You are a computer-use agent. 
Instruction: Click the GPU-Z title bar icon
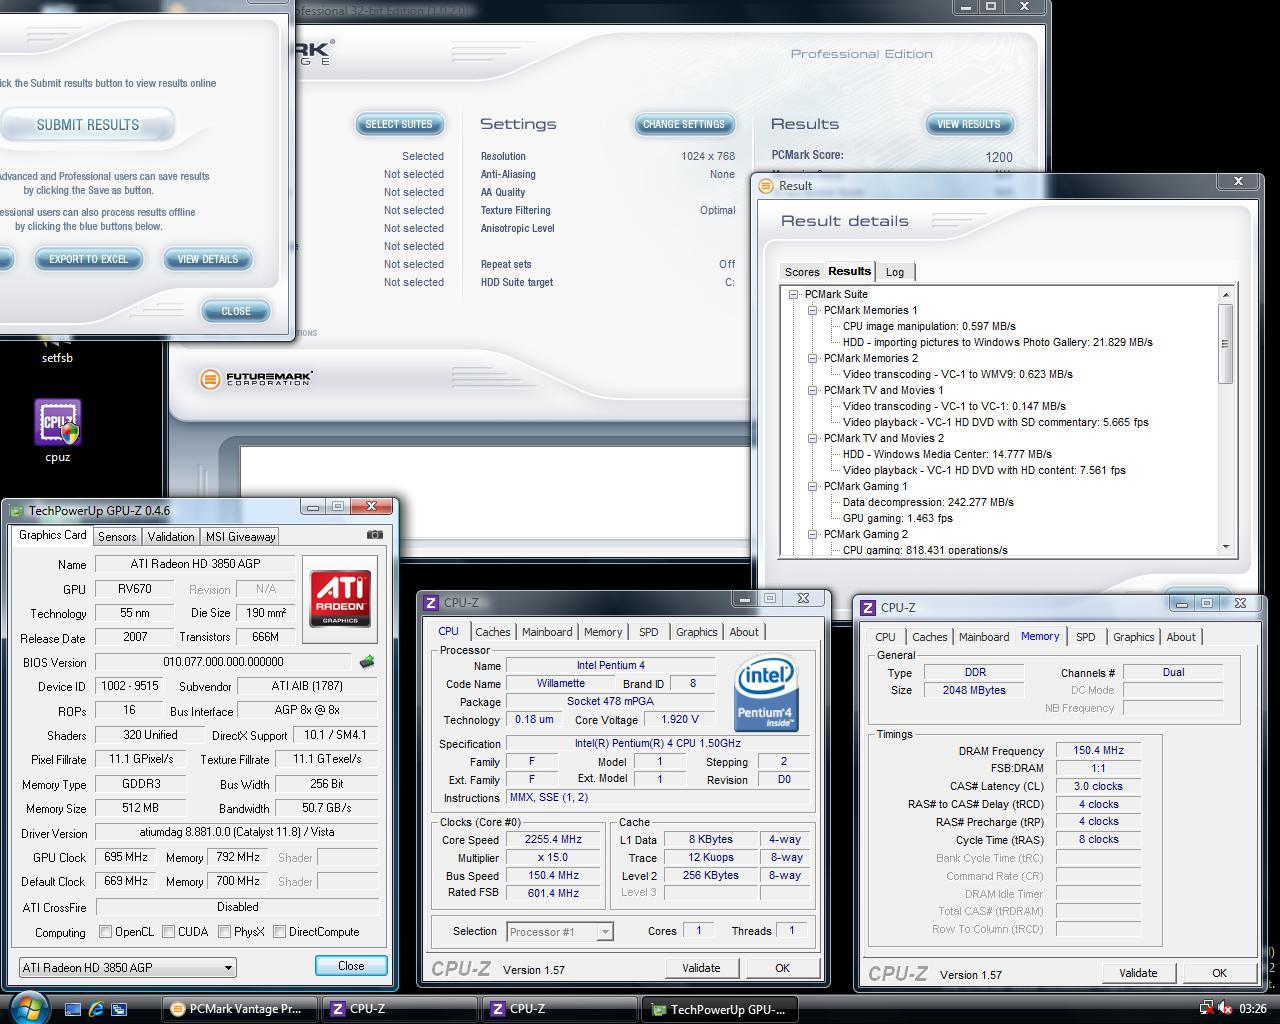tap(16, 510)
